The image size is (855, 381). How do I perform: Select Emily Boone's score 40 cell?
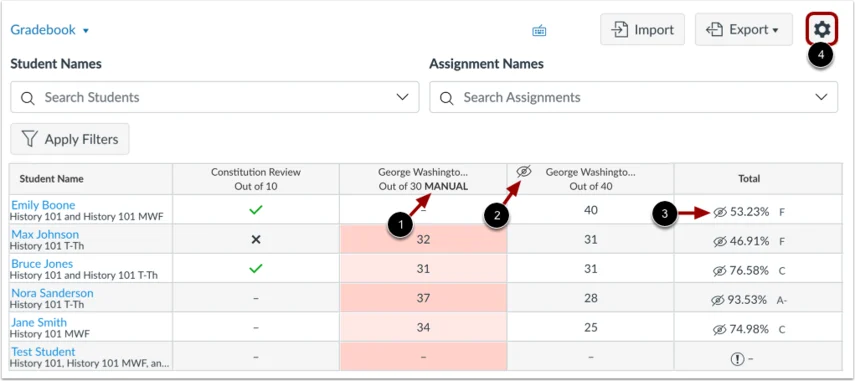(591, 209)
